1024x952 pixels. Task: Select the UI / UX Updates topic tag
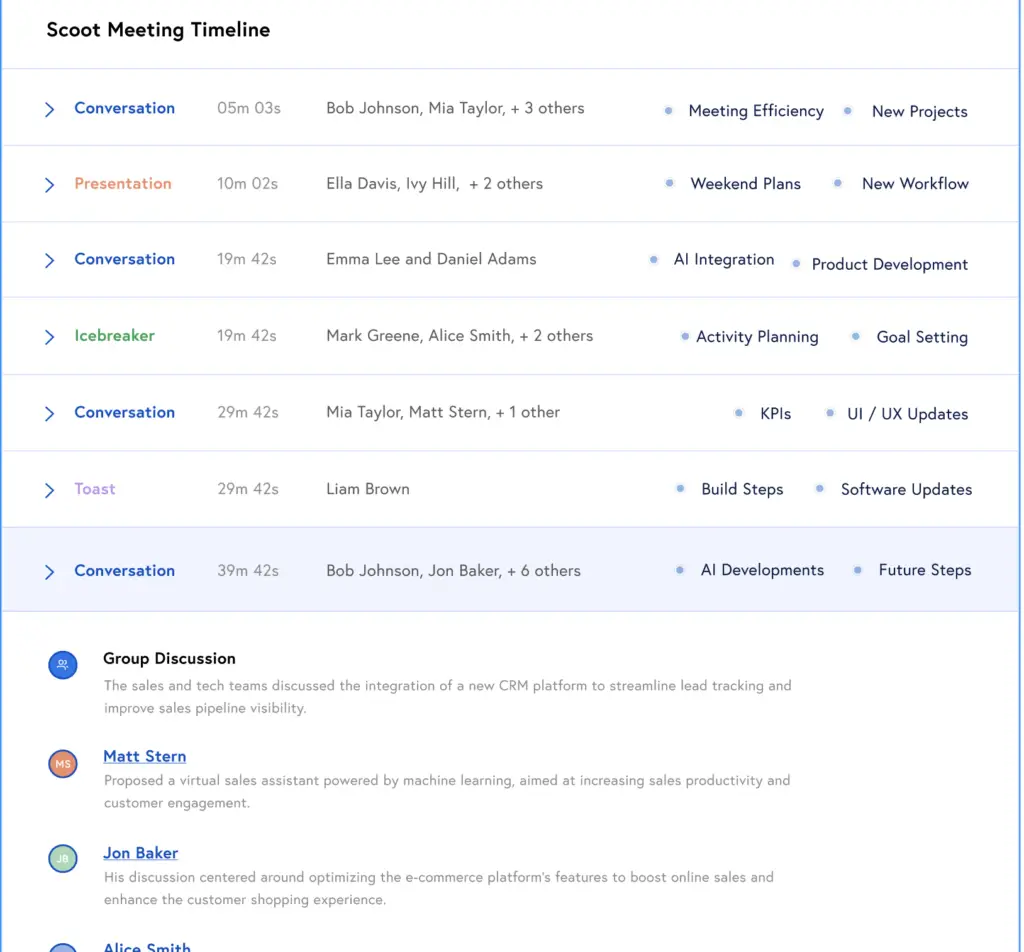pyautogui.click(x=907, y=414)
